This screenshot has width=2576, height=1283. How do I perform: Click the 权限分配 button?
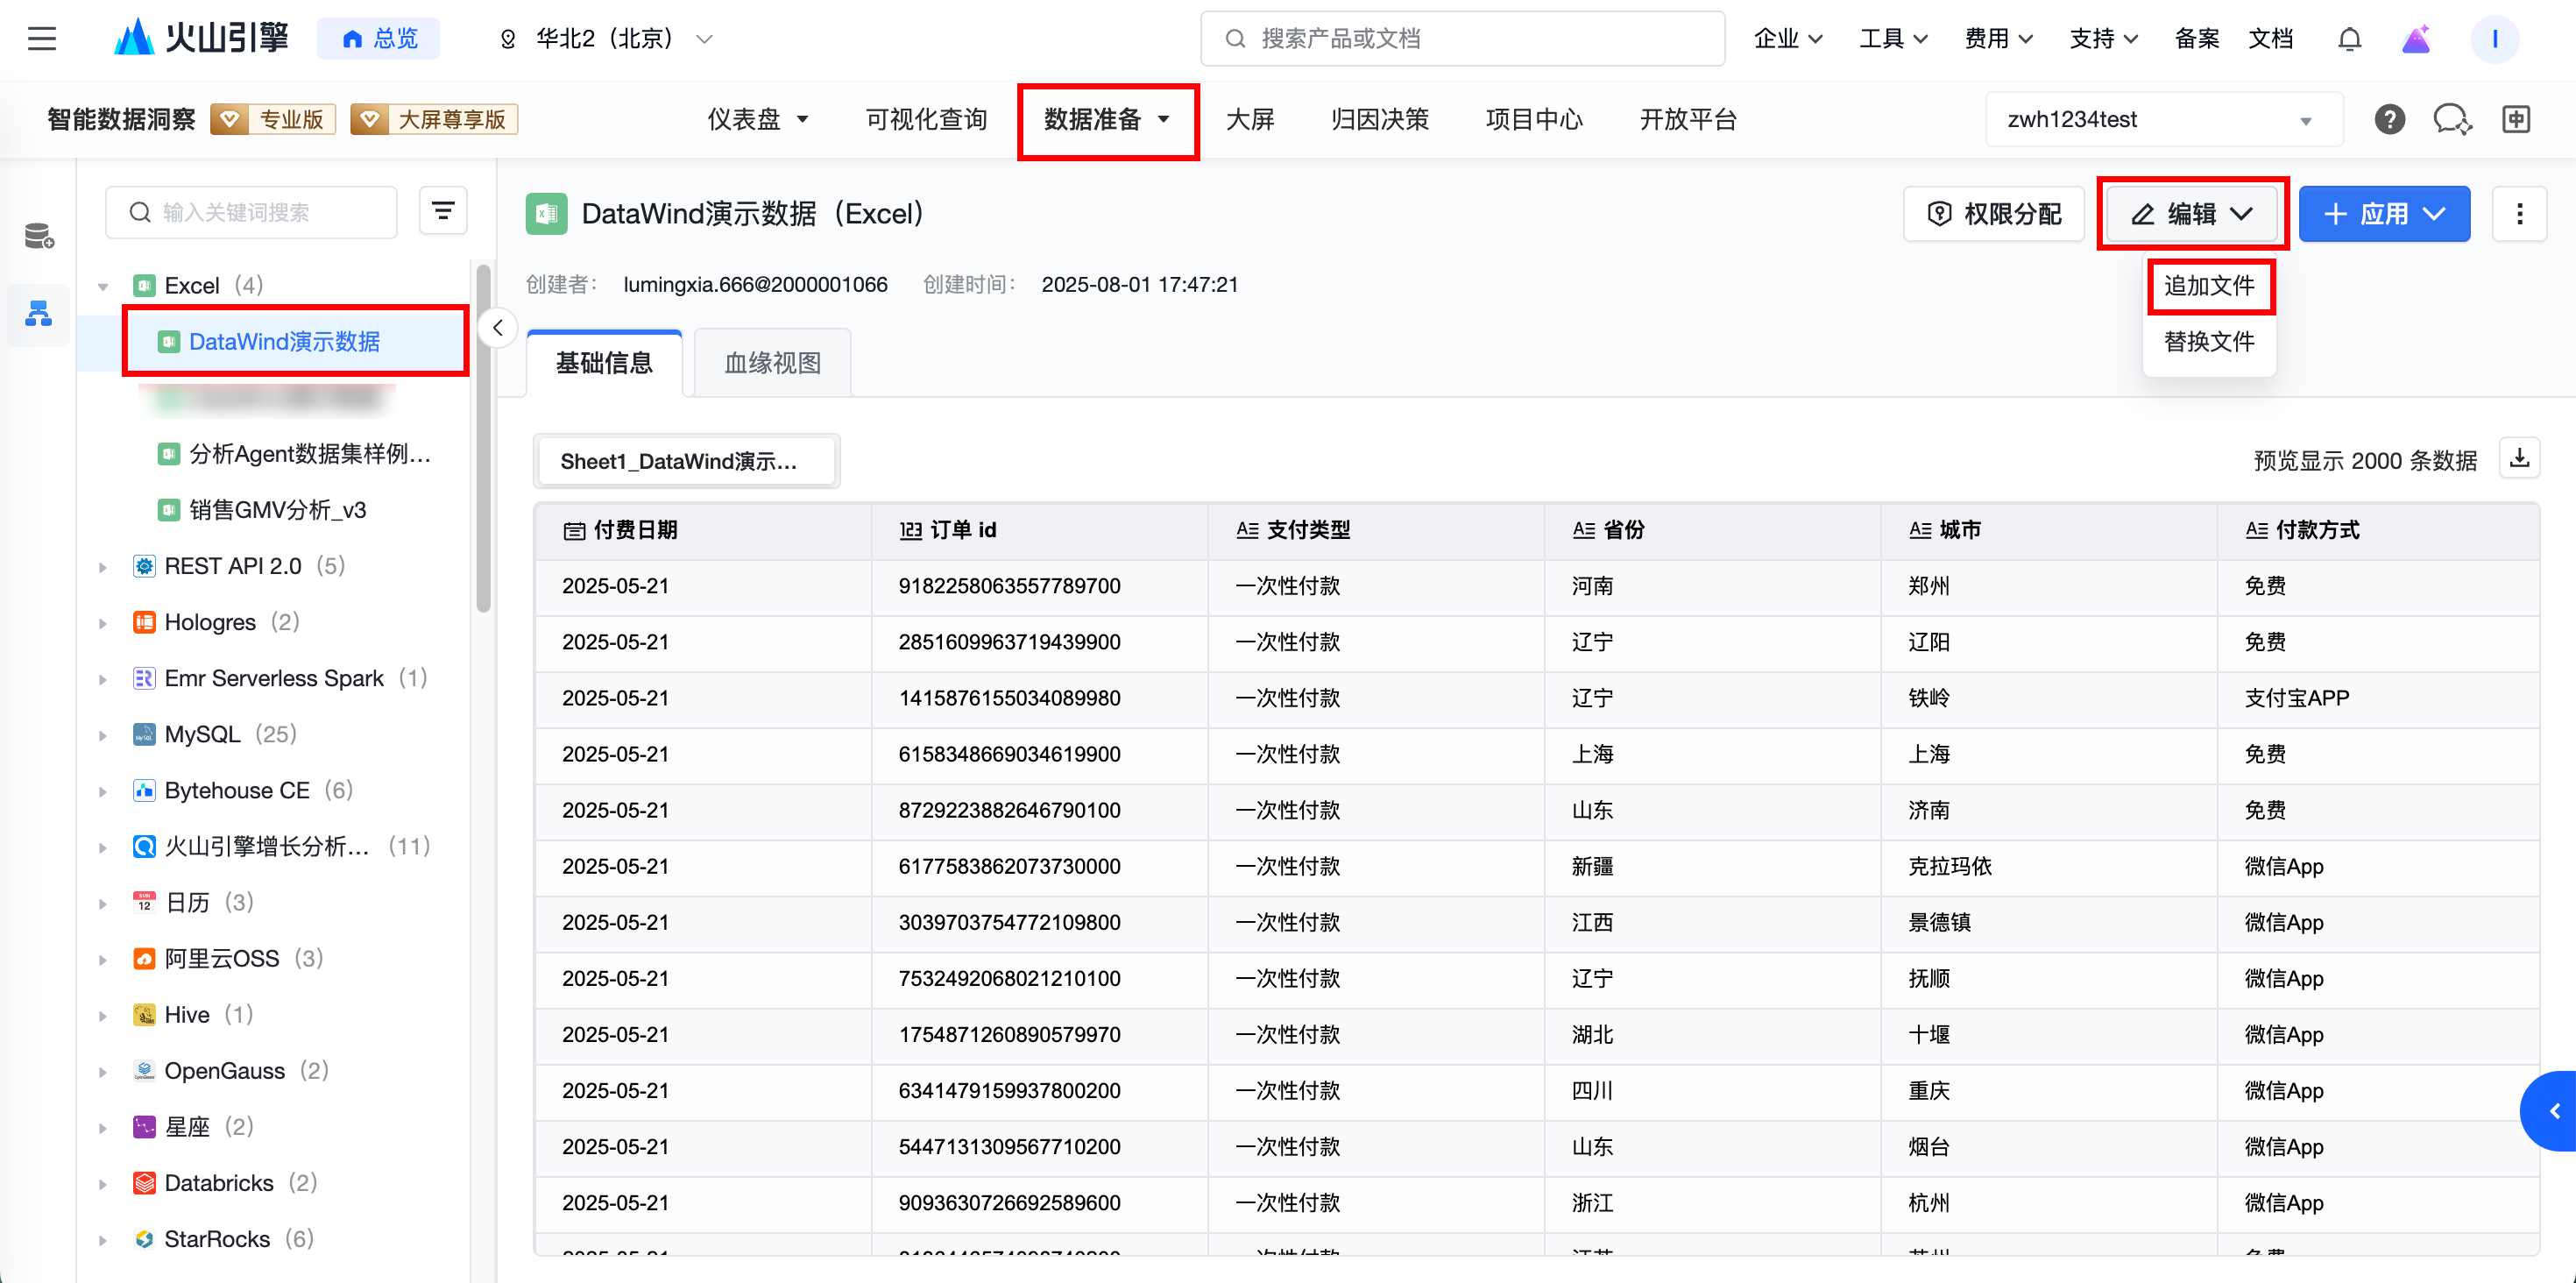1994,214
